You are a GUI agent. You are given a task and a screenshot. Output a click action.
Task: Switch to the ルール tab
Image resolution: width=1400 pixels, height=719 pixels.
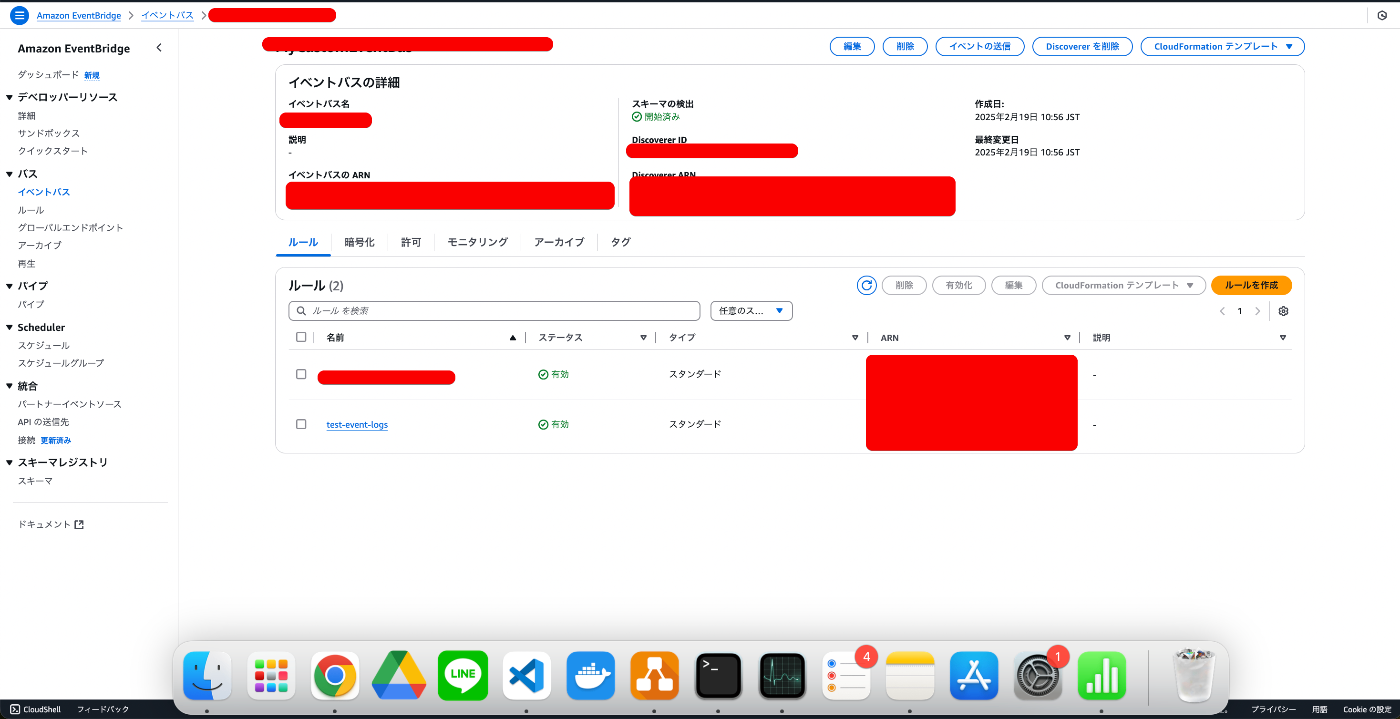(303, 242)
